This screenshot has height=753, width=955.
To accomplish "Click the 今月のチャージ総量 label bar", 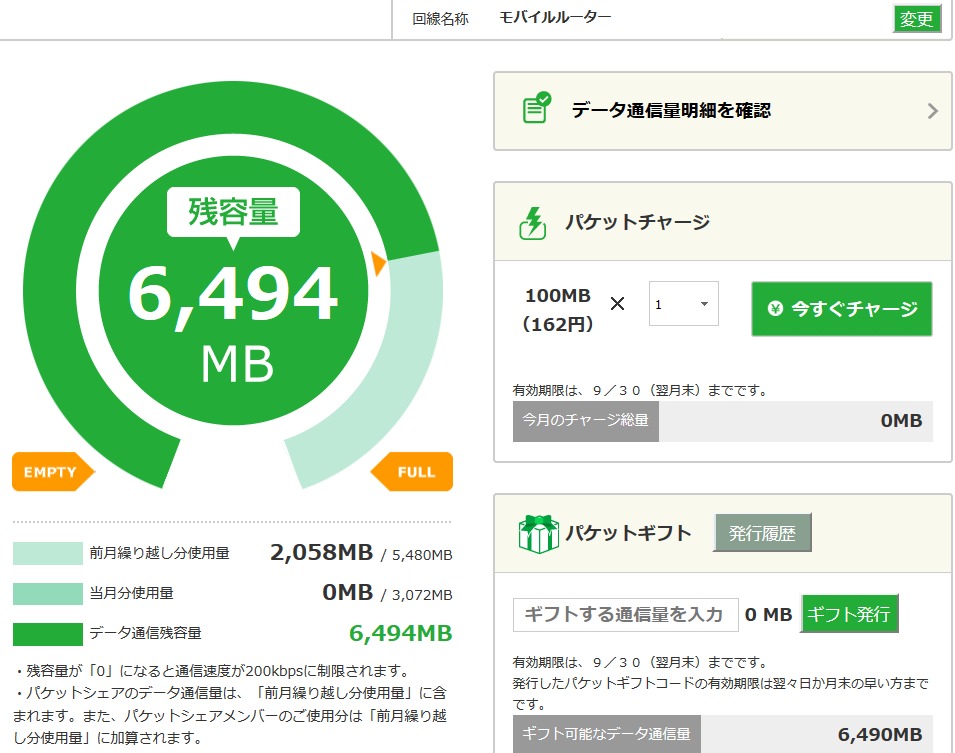I will [x=586, y=421].
